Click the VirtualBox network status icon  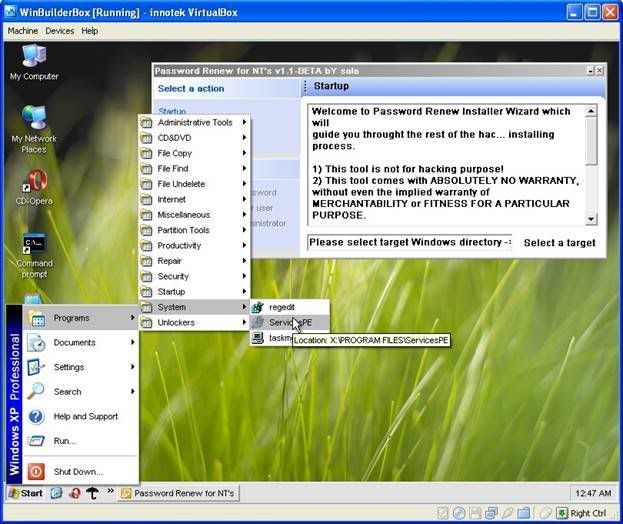[491, 513]
